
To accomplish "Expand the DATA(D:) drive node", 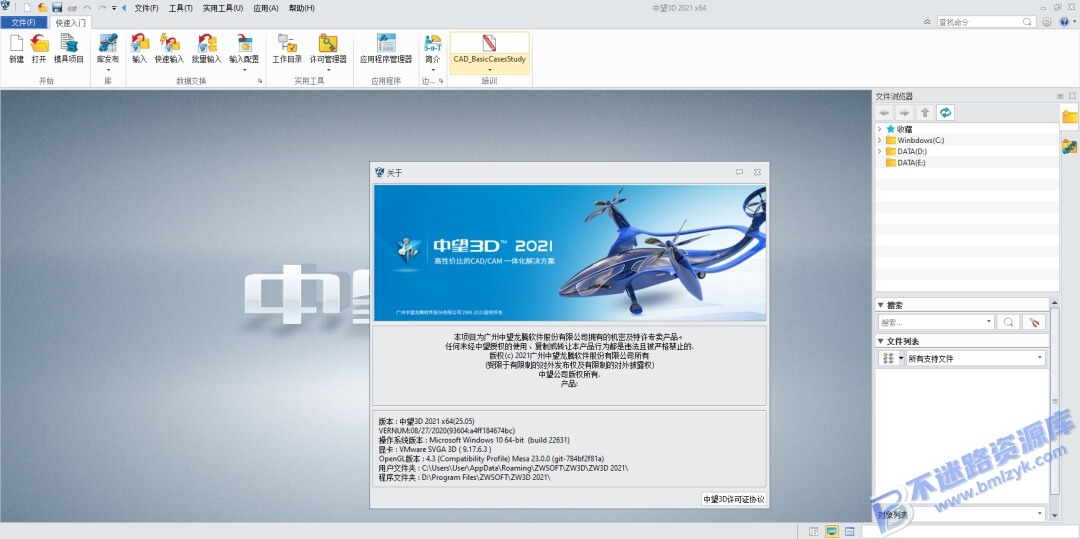I will [880, 151].
